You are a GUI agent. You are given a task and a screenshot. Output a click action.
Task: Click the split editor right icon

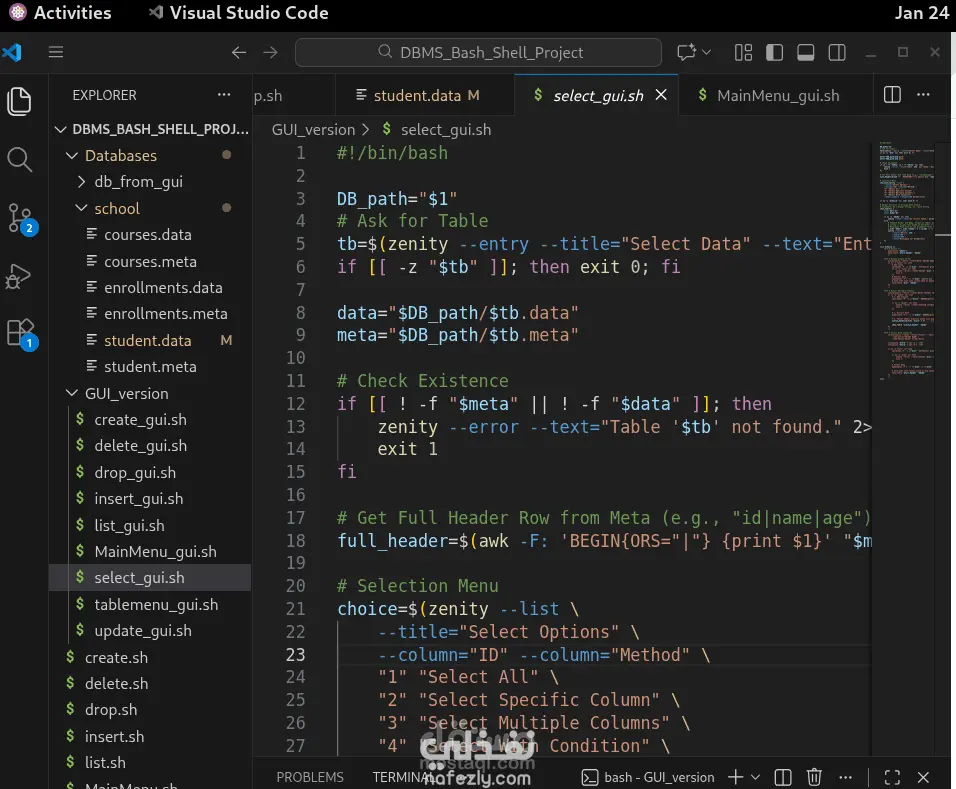[892, 95]
